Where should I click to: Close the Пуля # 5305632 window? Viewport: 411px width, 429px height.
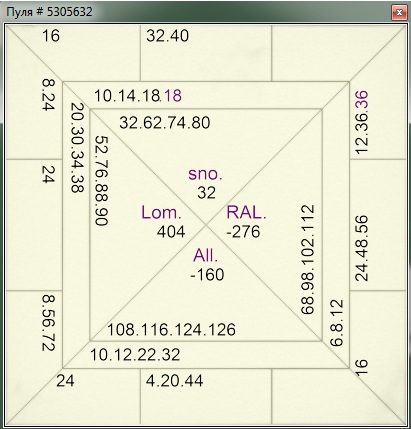[x=399, y=13]
